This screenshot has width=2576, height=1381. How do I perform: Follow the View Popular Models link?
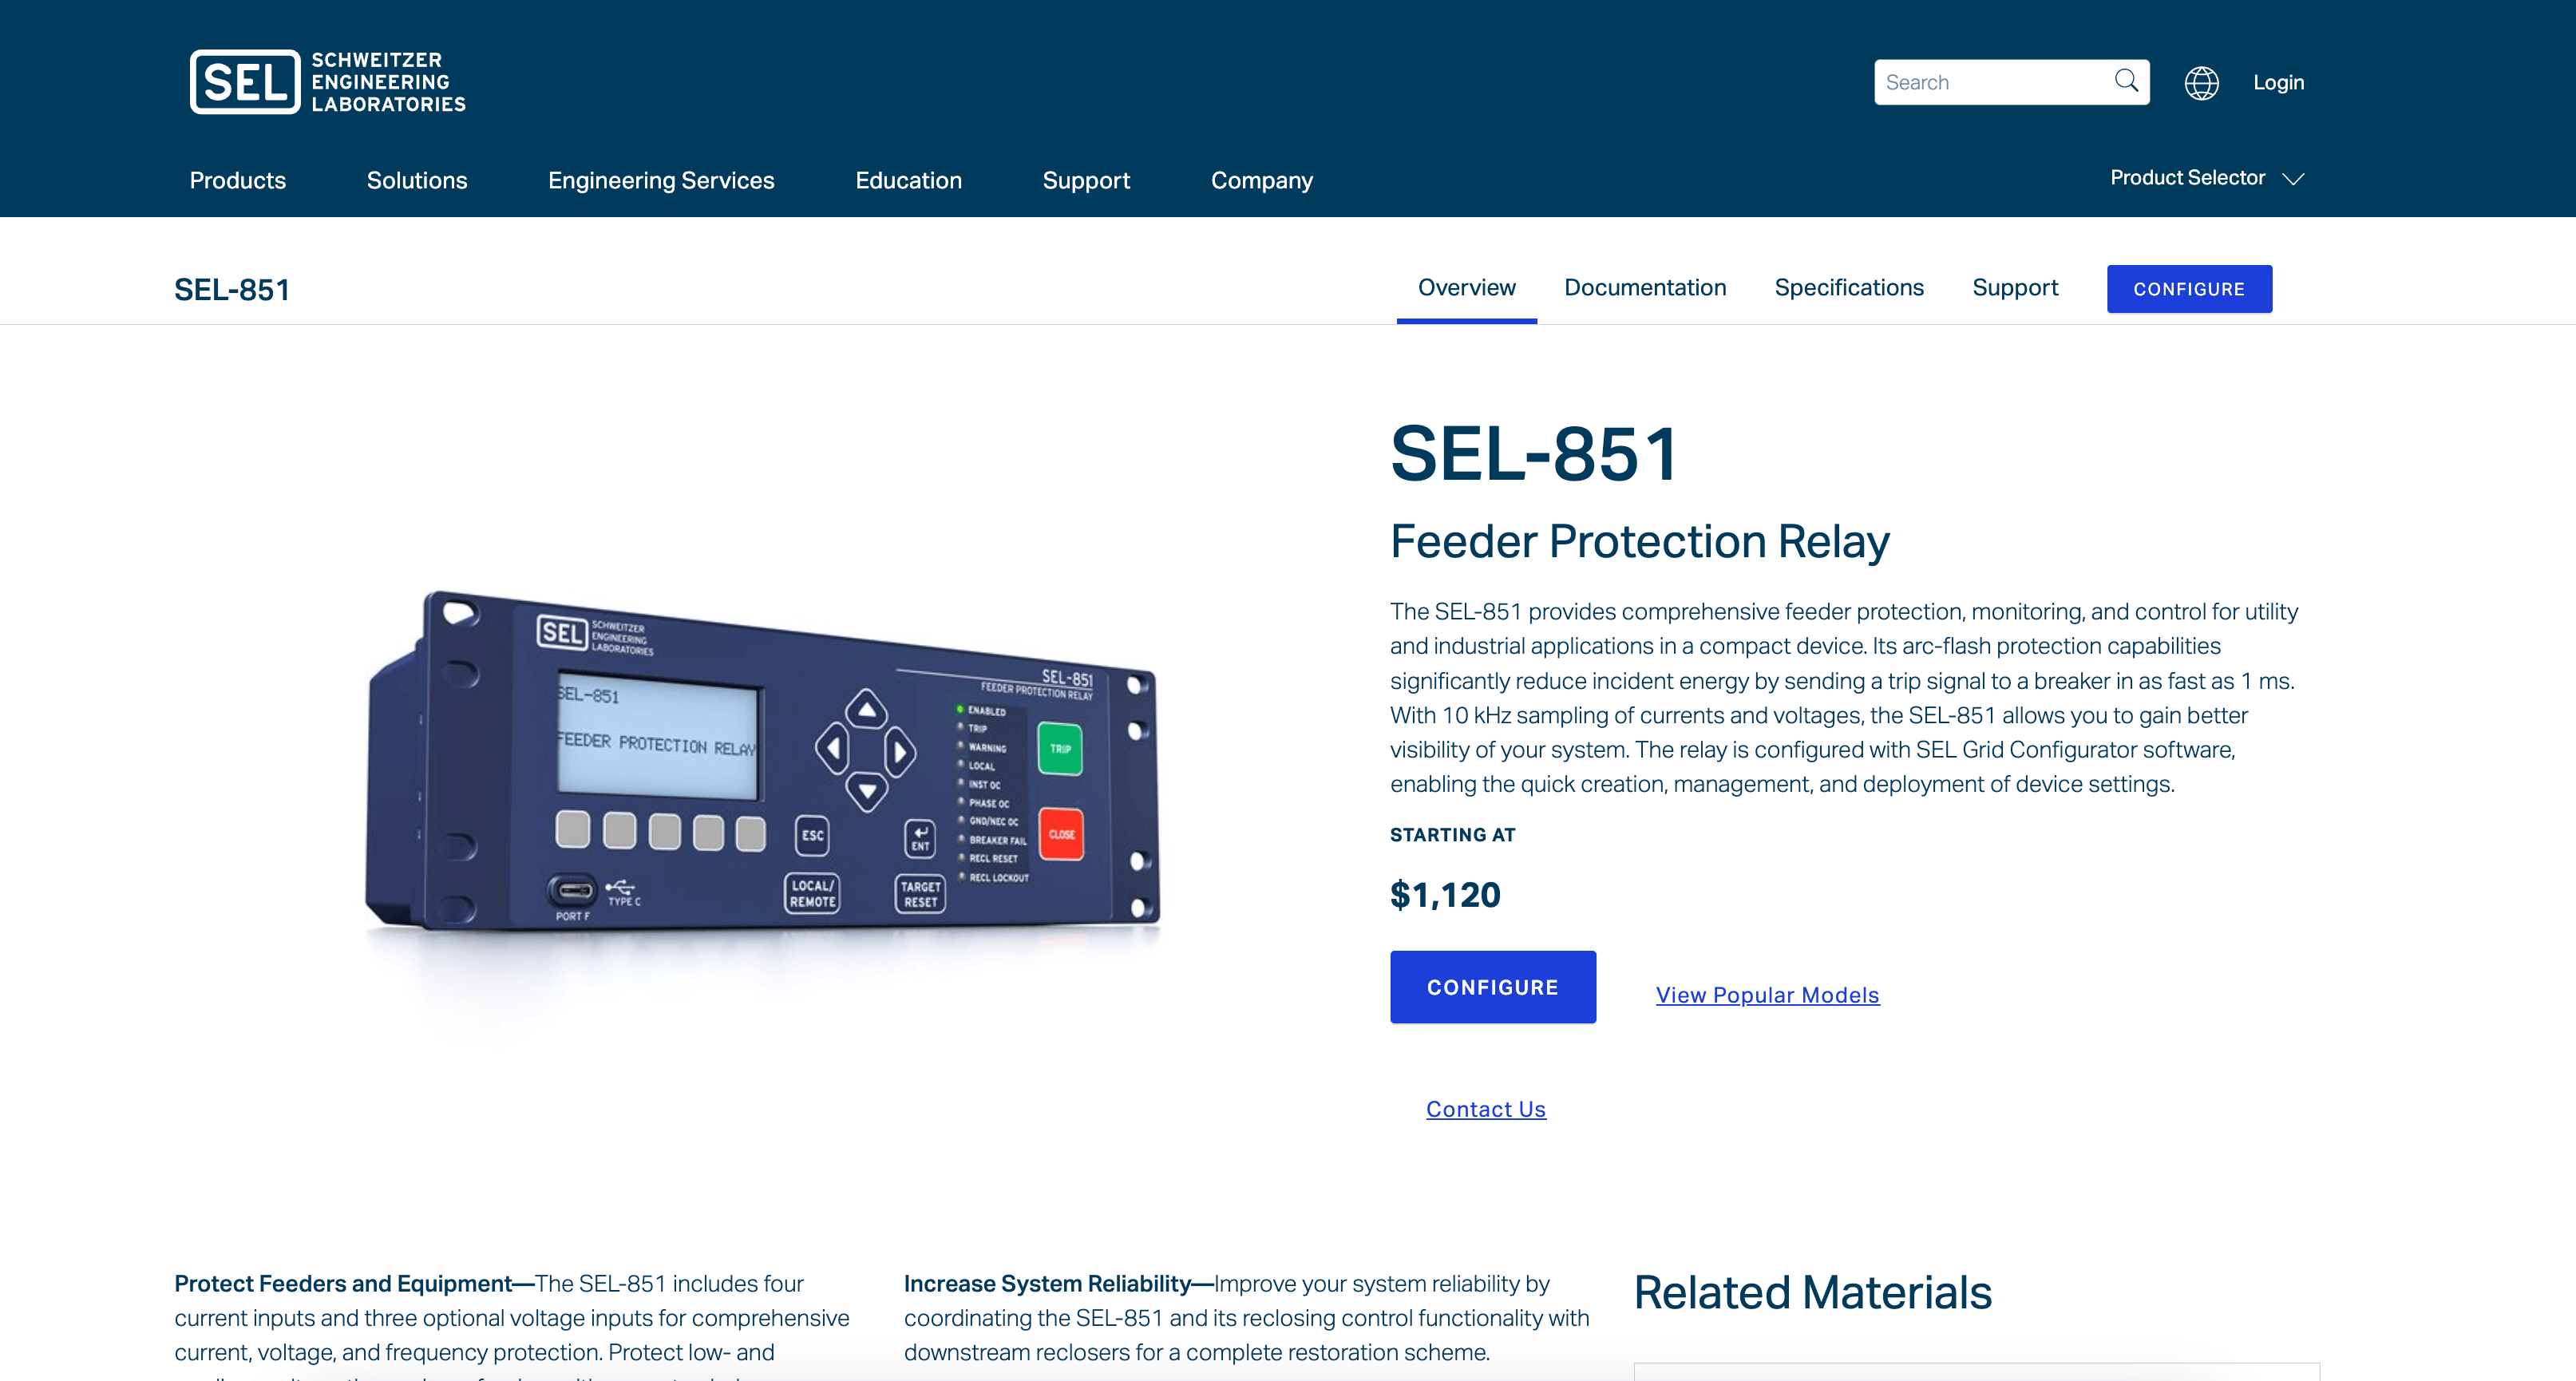click(1767, 995)
